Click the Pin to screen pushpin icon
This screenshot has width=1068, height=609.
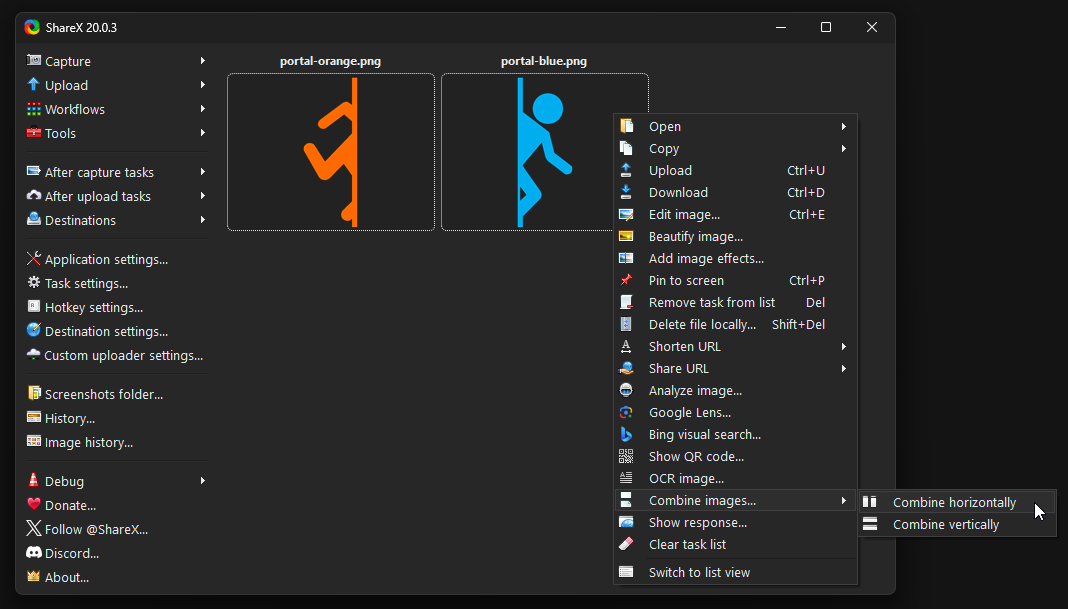pos(626,280)
